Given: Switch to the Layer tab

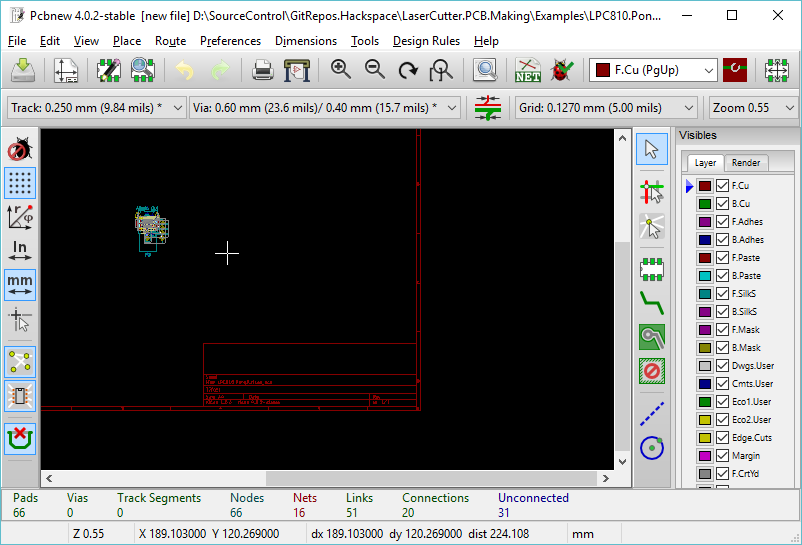Looking at the screenshot, I should pos(705,163).
